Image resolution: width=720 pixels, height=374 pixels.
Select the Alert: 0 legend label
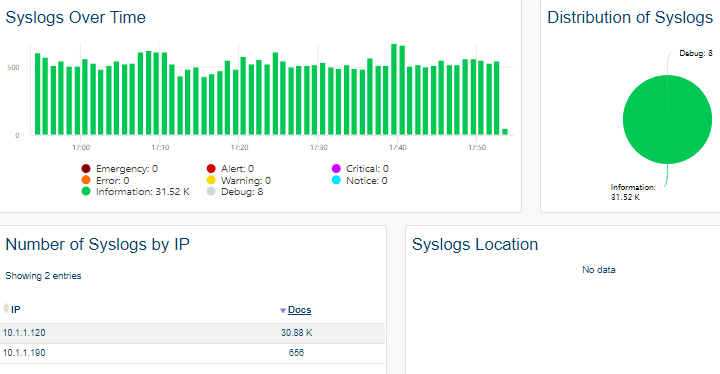tap(237, 169)
